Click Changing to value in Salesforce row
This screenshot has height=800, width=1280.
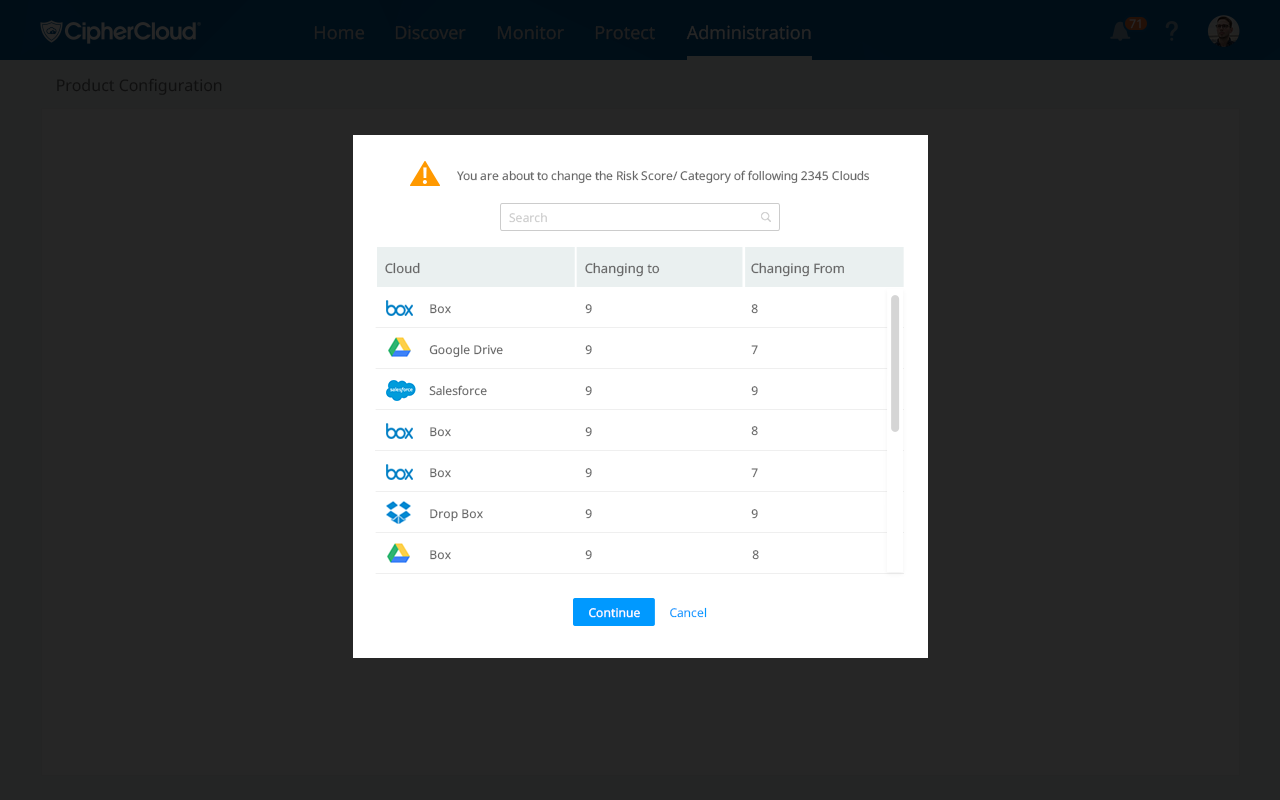pos(589,390)
